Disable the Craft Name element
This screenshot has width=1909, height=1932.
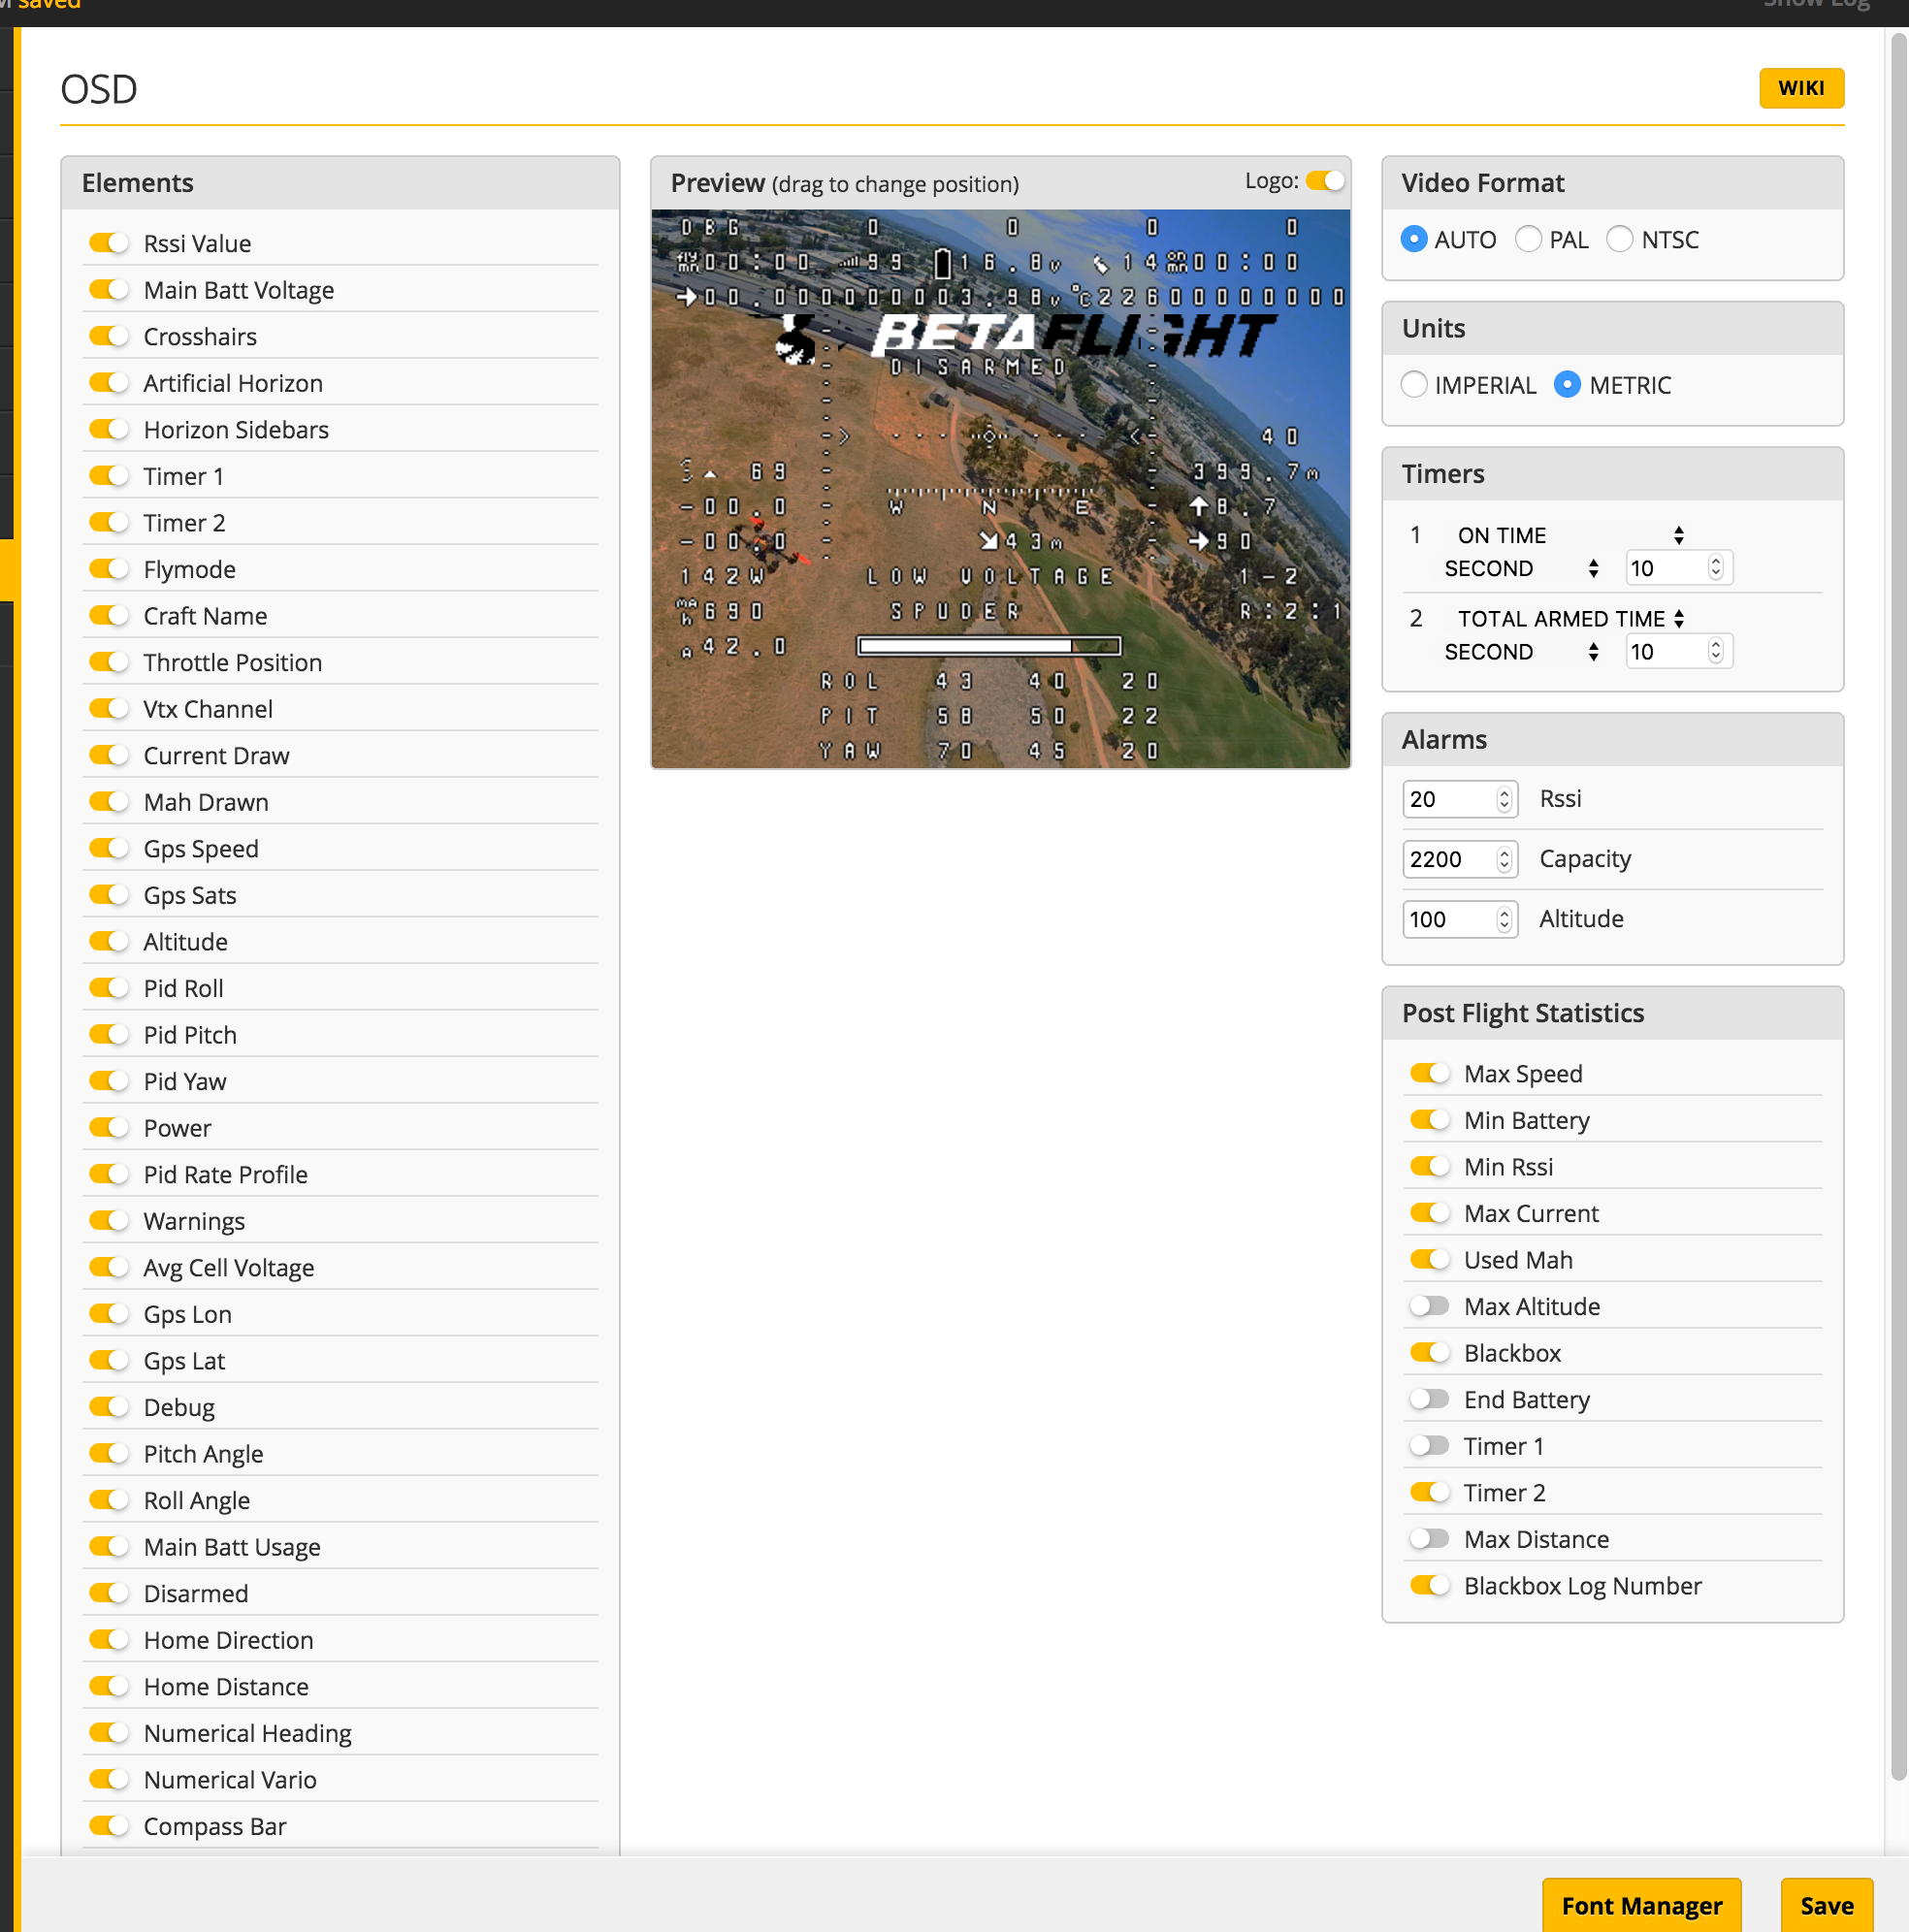coord(109,615)
